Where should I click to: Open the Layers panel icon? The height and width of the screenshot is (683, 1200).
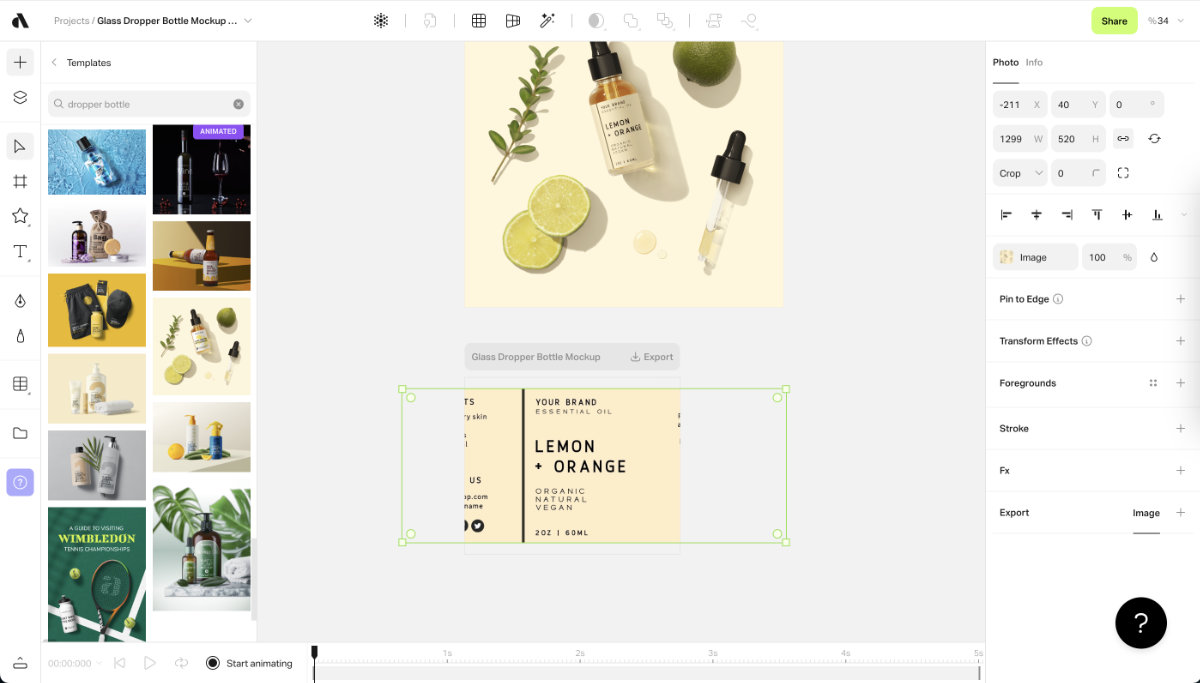[x=20, y=97]
